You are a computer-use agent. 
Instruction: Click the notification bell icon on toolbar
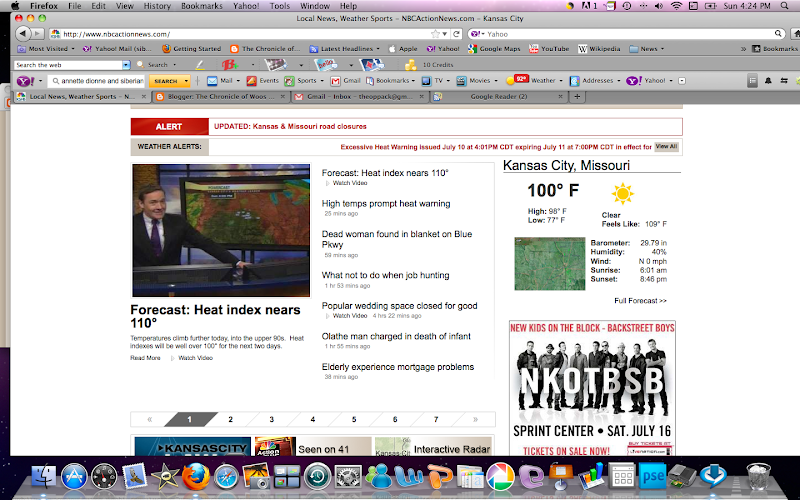768,81
